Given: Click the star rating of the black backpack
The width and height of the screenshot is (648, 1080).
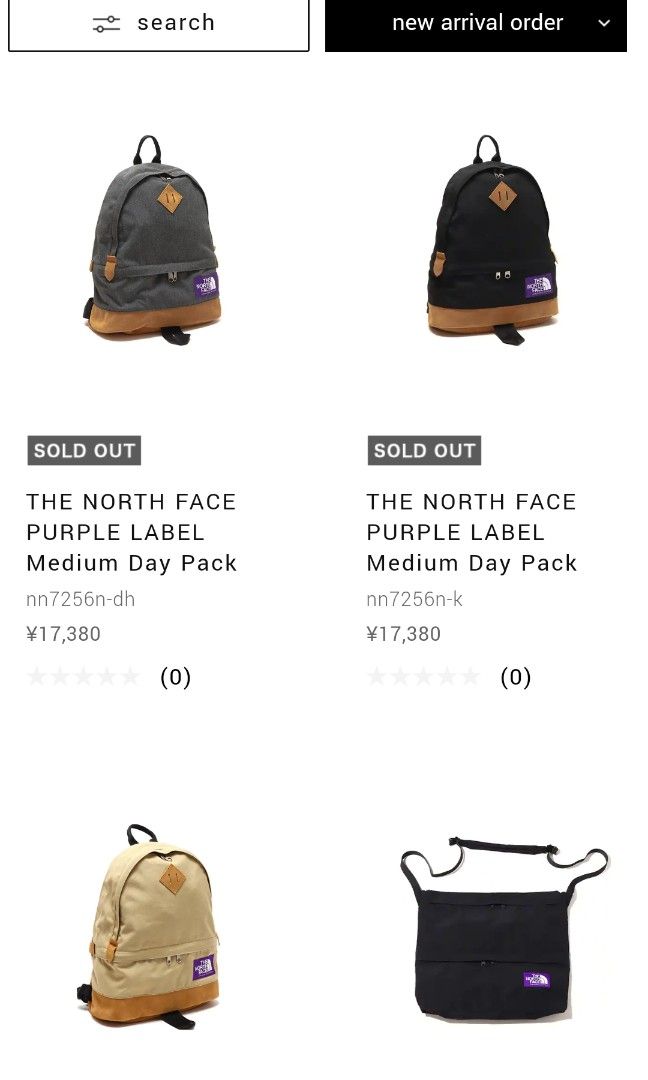Looking at the screenshot, I should point(423,677).
